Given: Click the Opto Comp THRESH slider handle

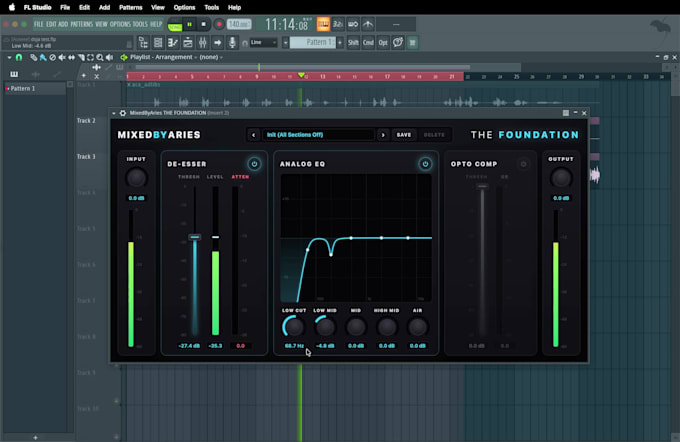Looking at the screenshot, I should tap(482, 187).
